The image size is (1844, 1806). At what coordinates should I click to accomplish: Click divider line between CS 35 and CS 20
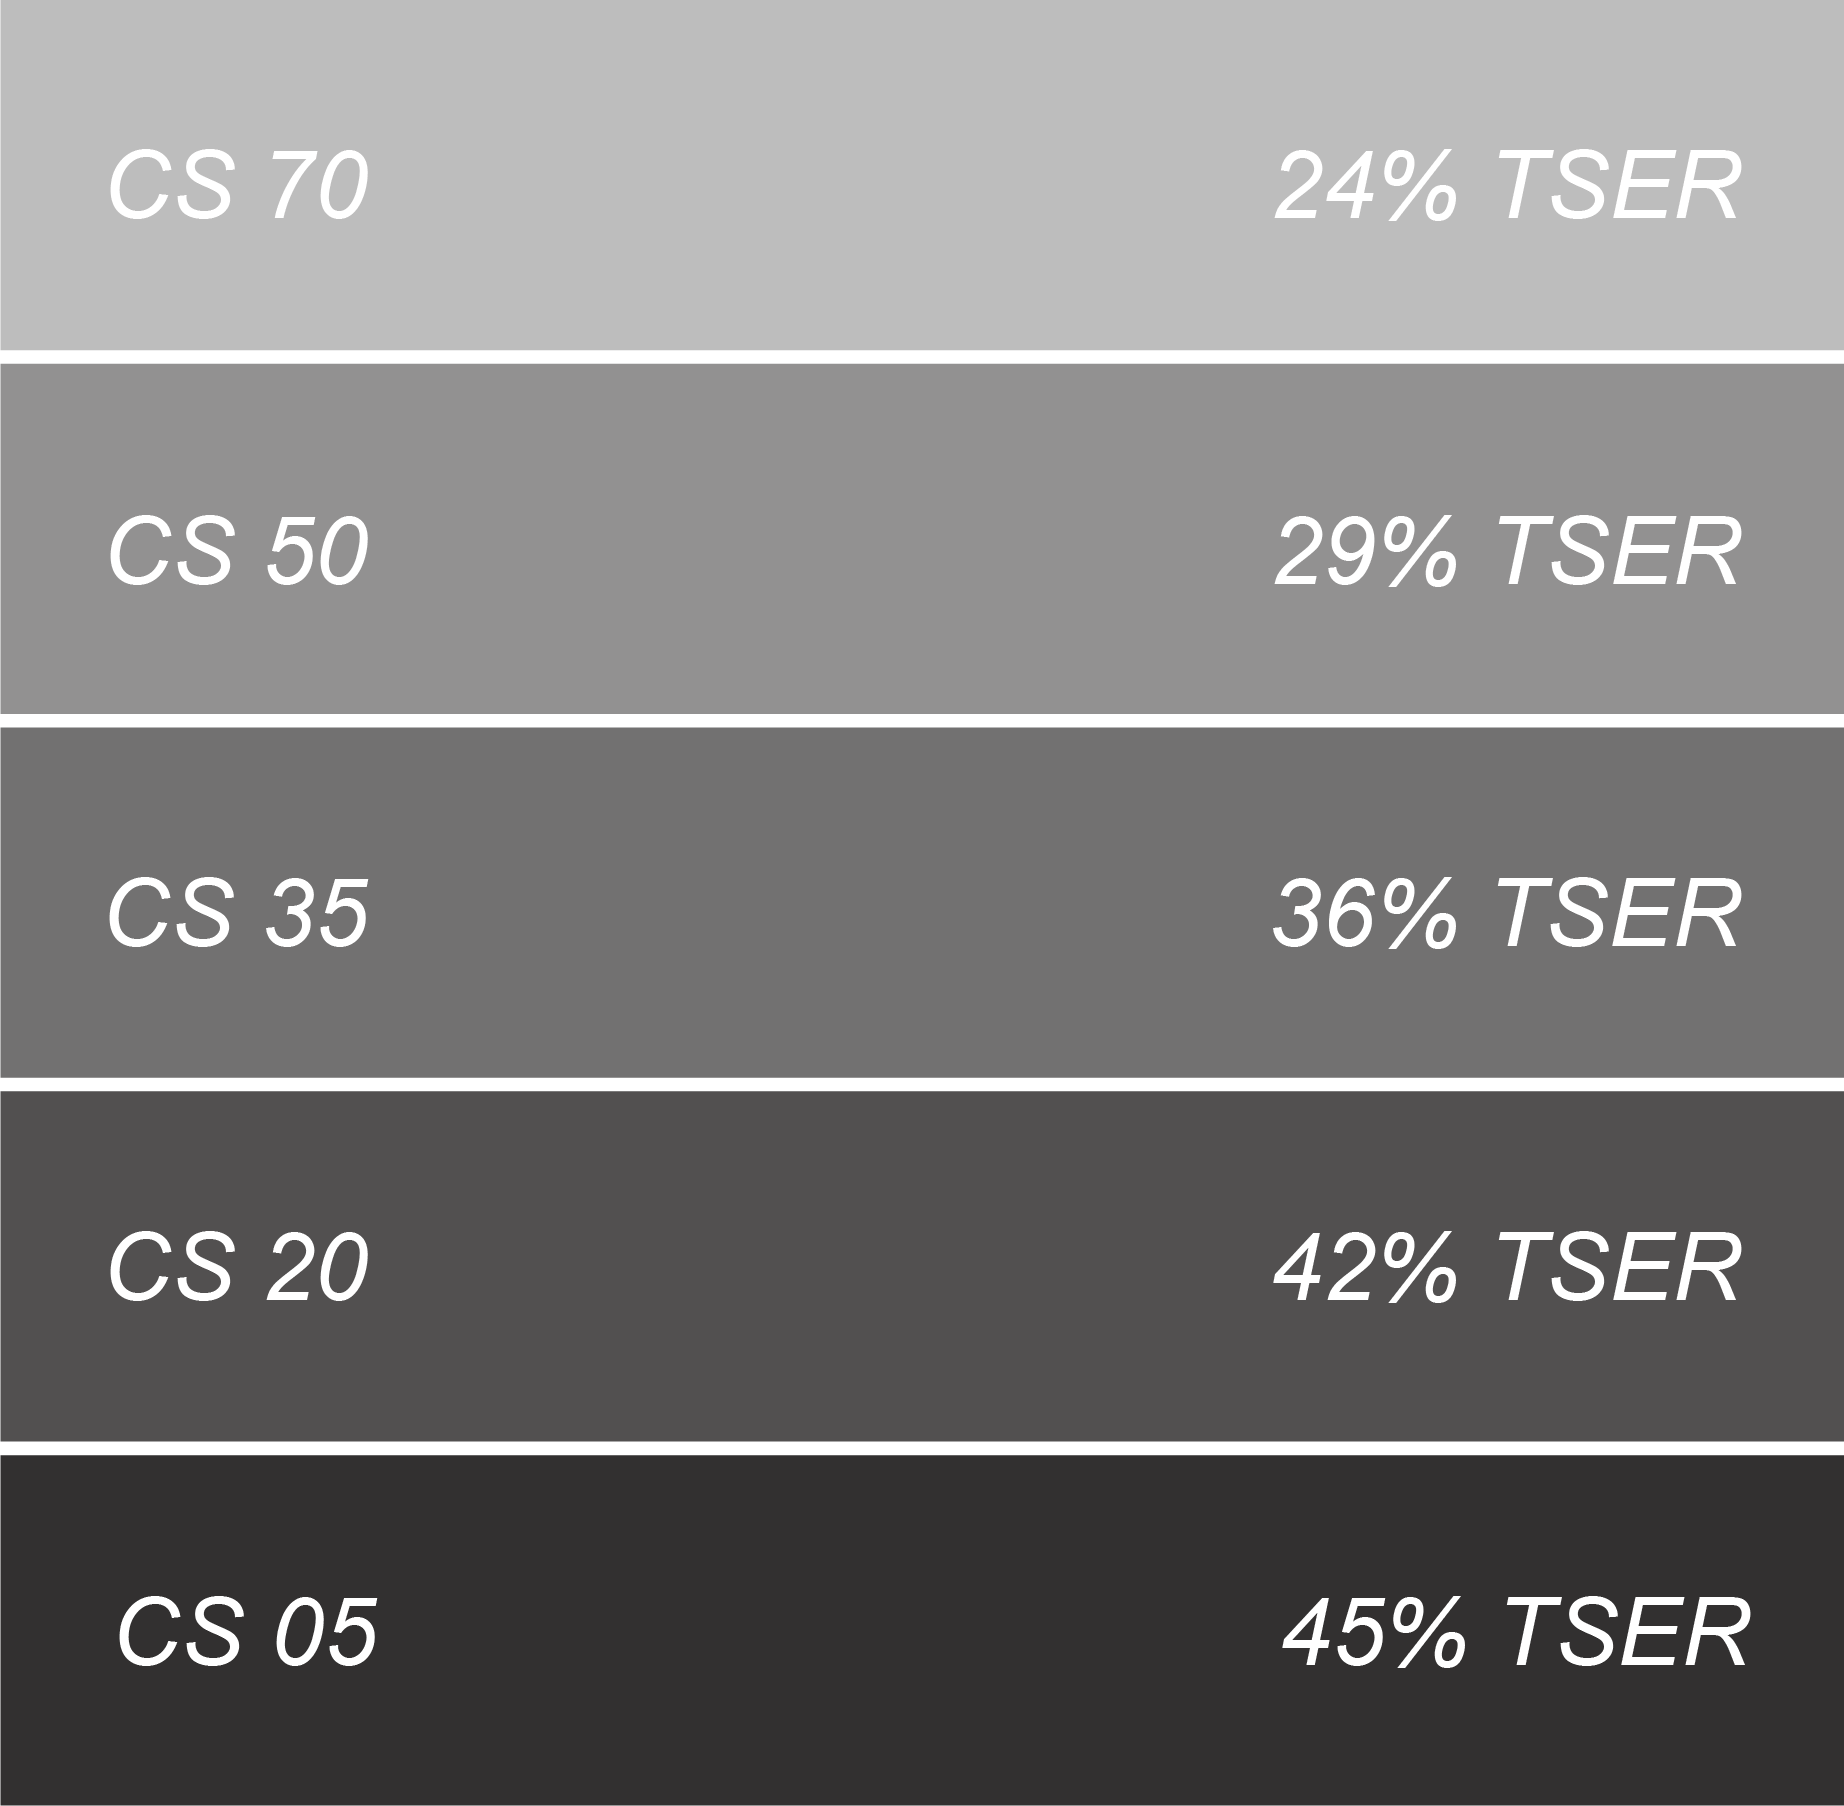click(x=922, y=1084)
